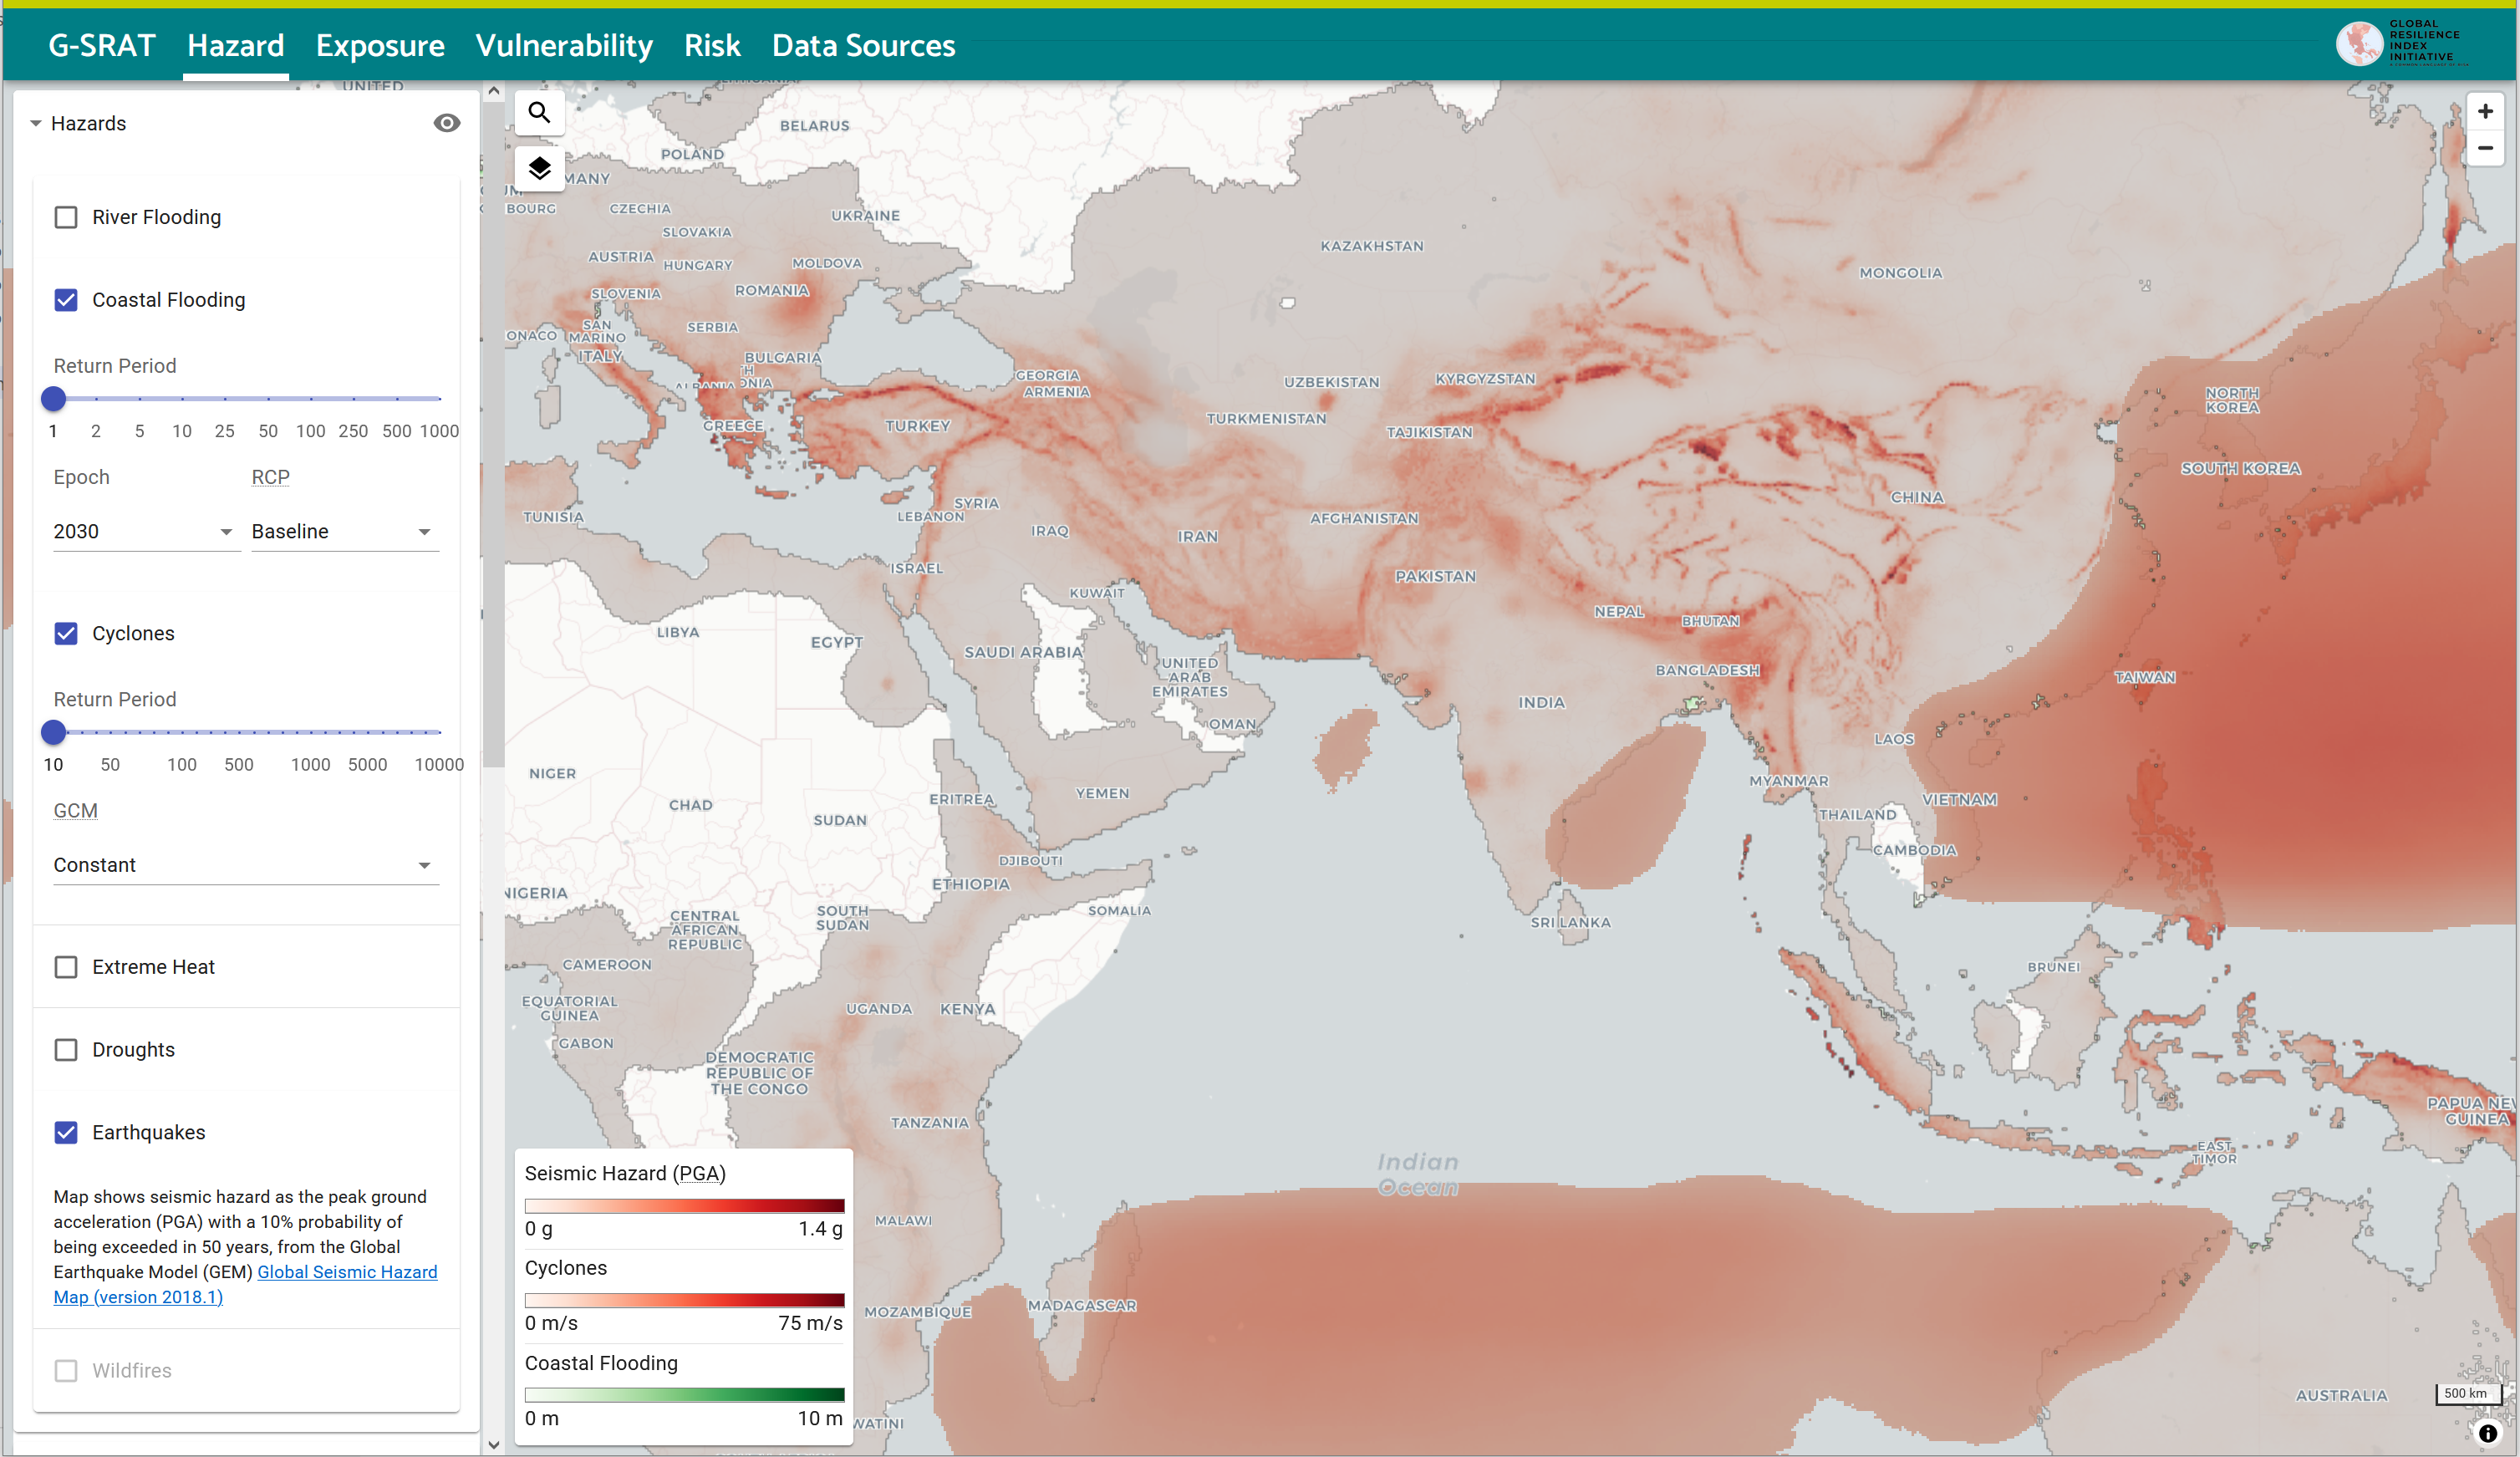The image size is (2520, 1457).
Task: Enable the River Flooding checkbox
Action: [66, 217]
